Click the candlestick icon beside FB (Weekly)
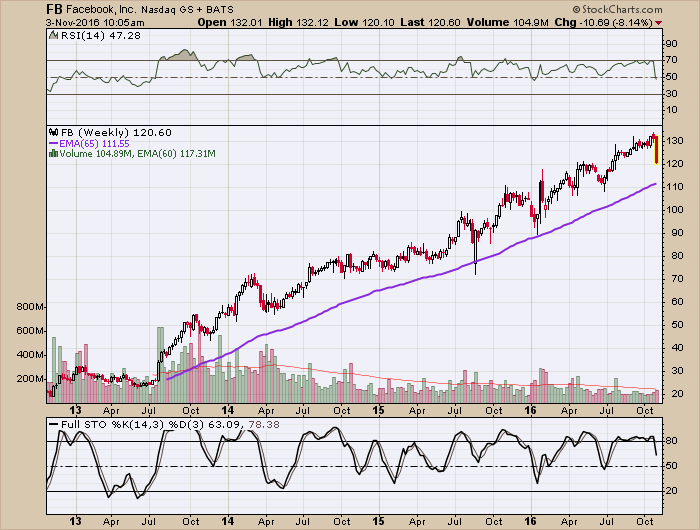The height and width of the screenshot is (530, 700). pyautogui.click(x=54, y=133)
